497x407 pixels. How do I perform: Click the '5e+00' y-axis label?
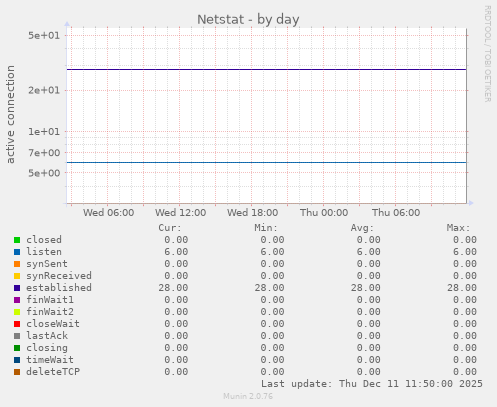44,173
